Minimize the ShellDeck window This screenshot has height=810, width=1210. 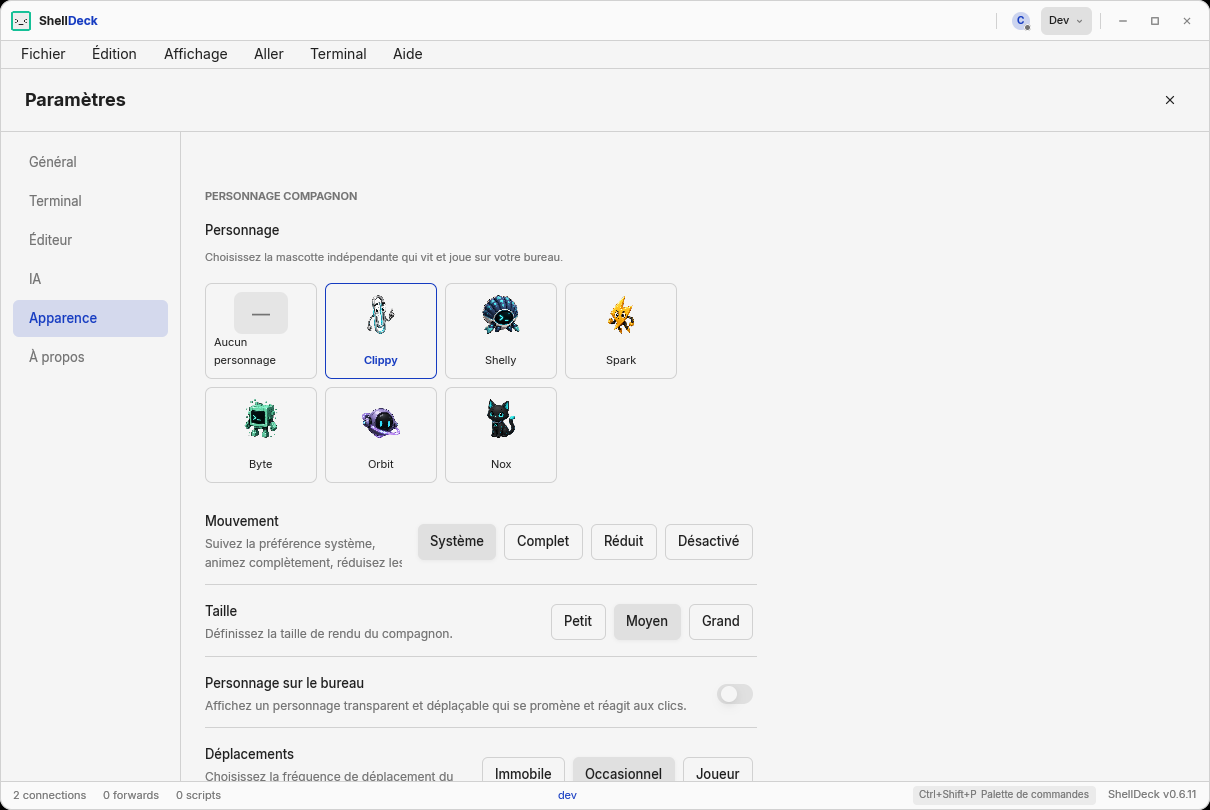click(x=1123, y=21)
